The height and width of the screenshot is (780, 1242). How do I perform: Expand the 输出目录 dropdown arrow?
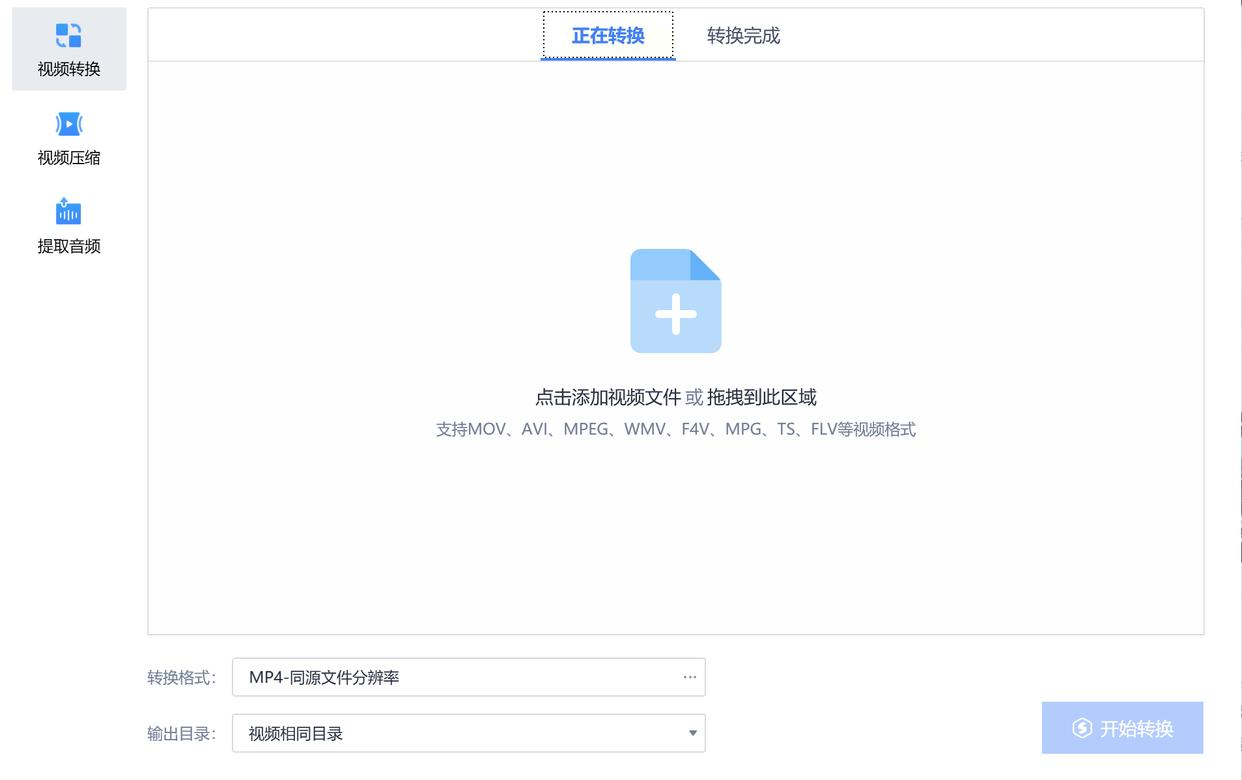(693, 733)
